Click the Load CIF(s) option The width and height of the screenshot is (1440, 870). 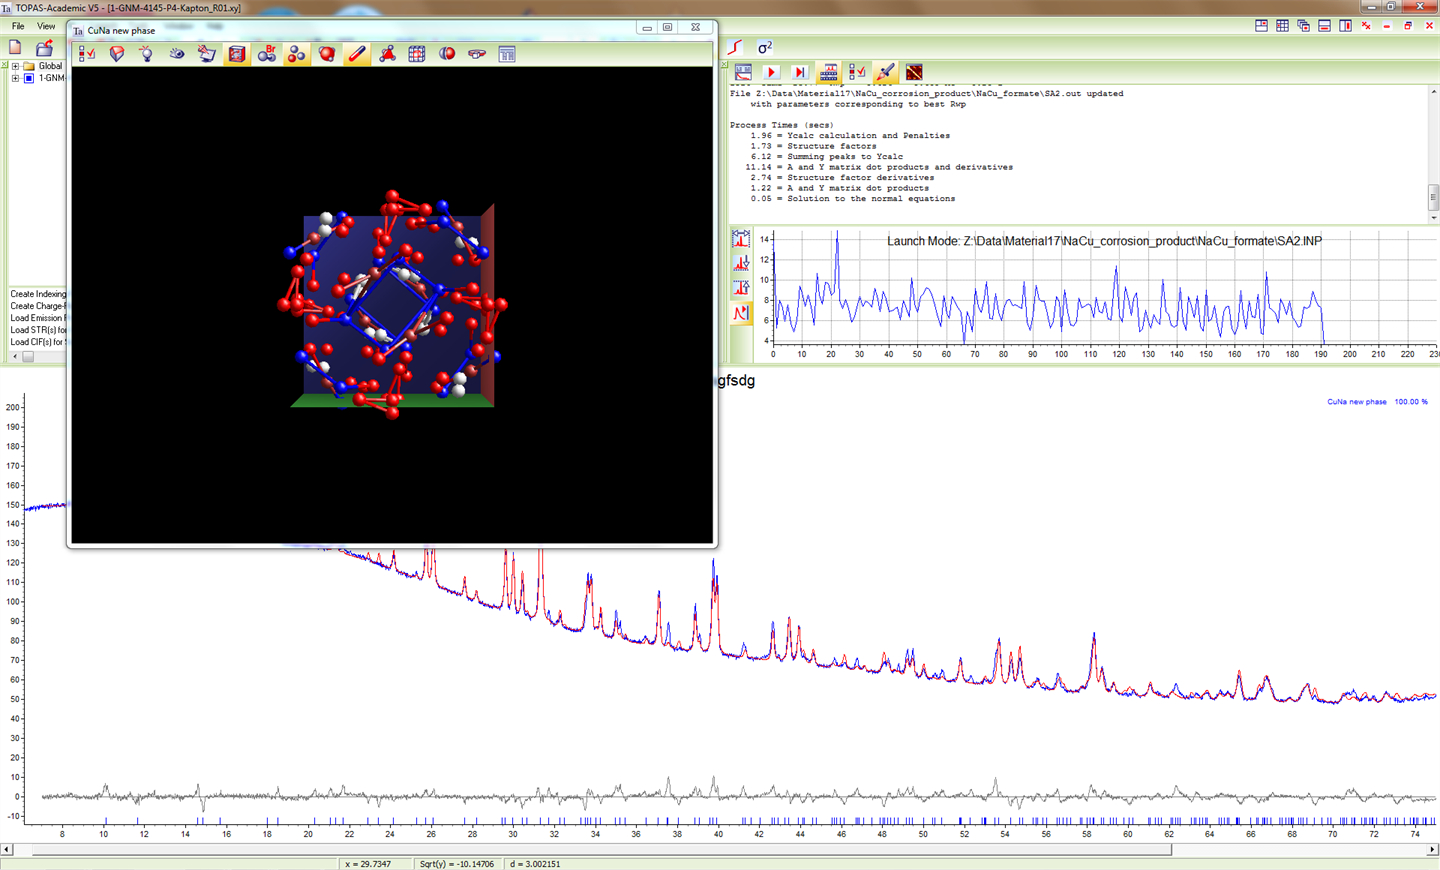click(38, 342)
